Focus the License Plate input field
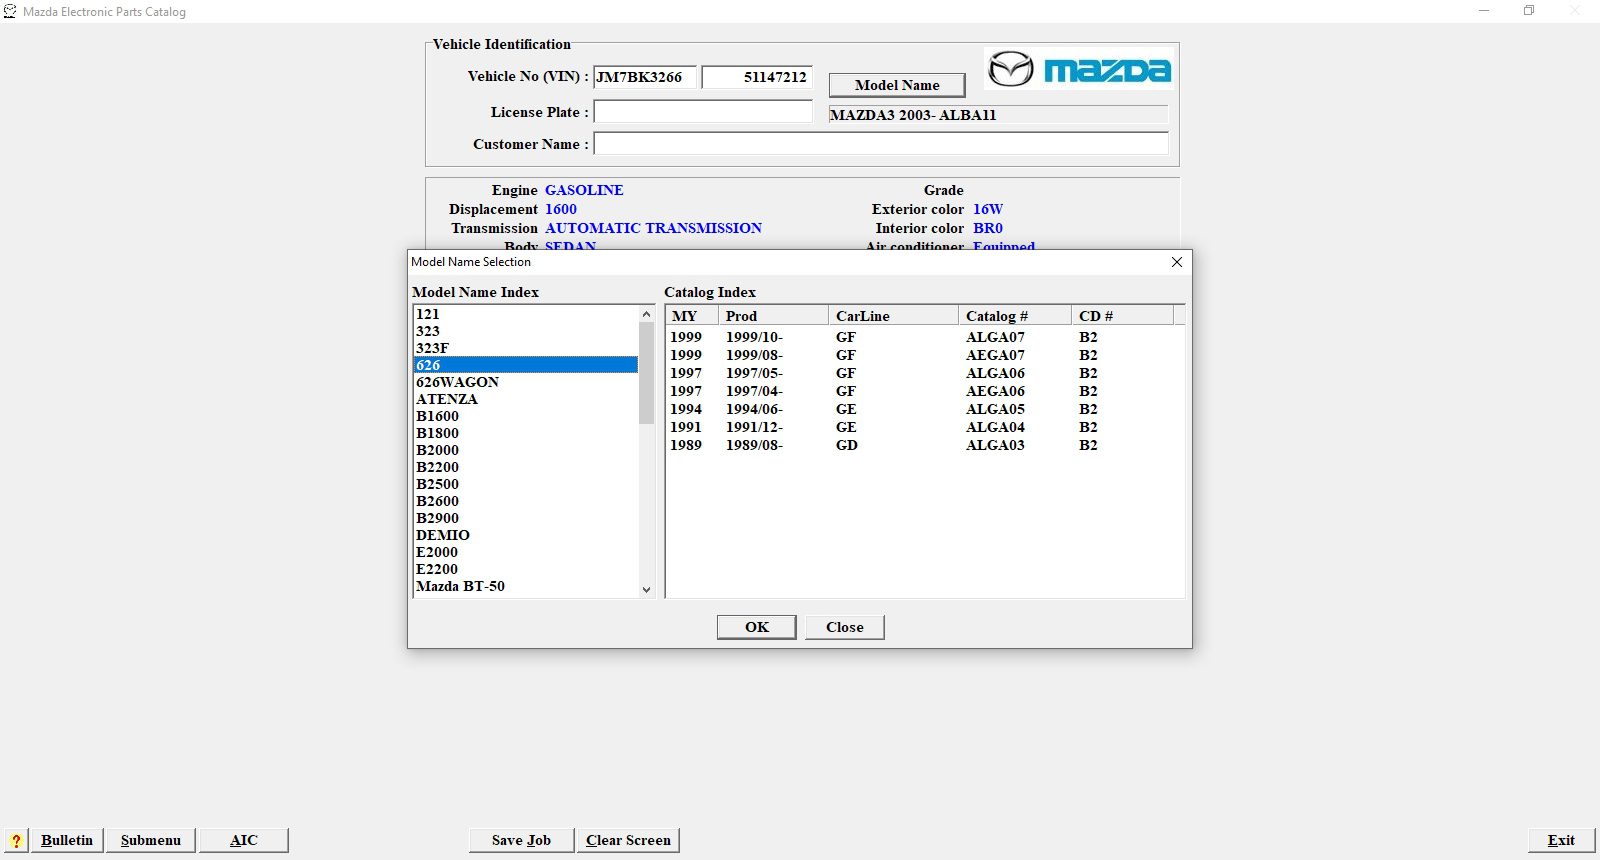Image resolution: width=1600 pixels, height=860 pixels. point(703,112)
